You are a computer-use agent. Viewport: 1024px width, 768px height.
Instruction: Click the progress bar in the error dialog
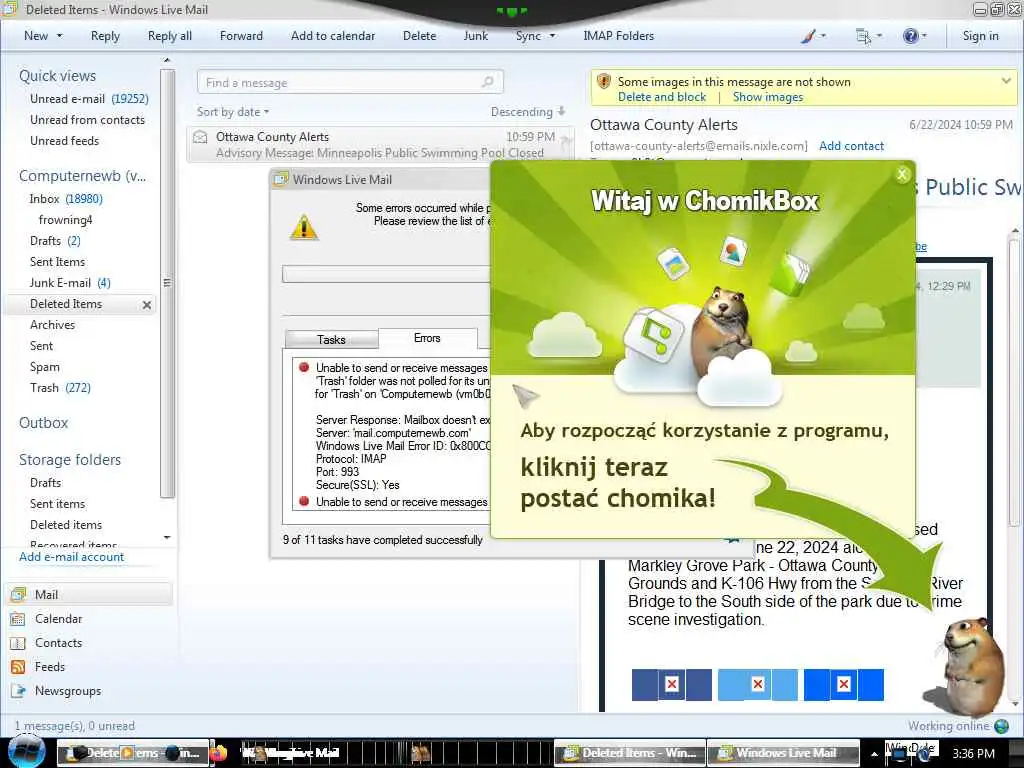pyautogui.click(x=386, y=274)
